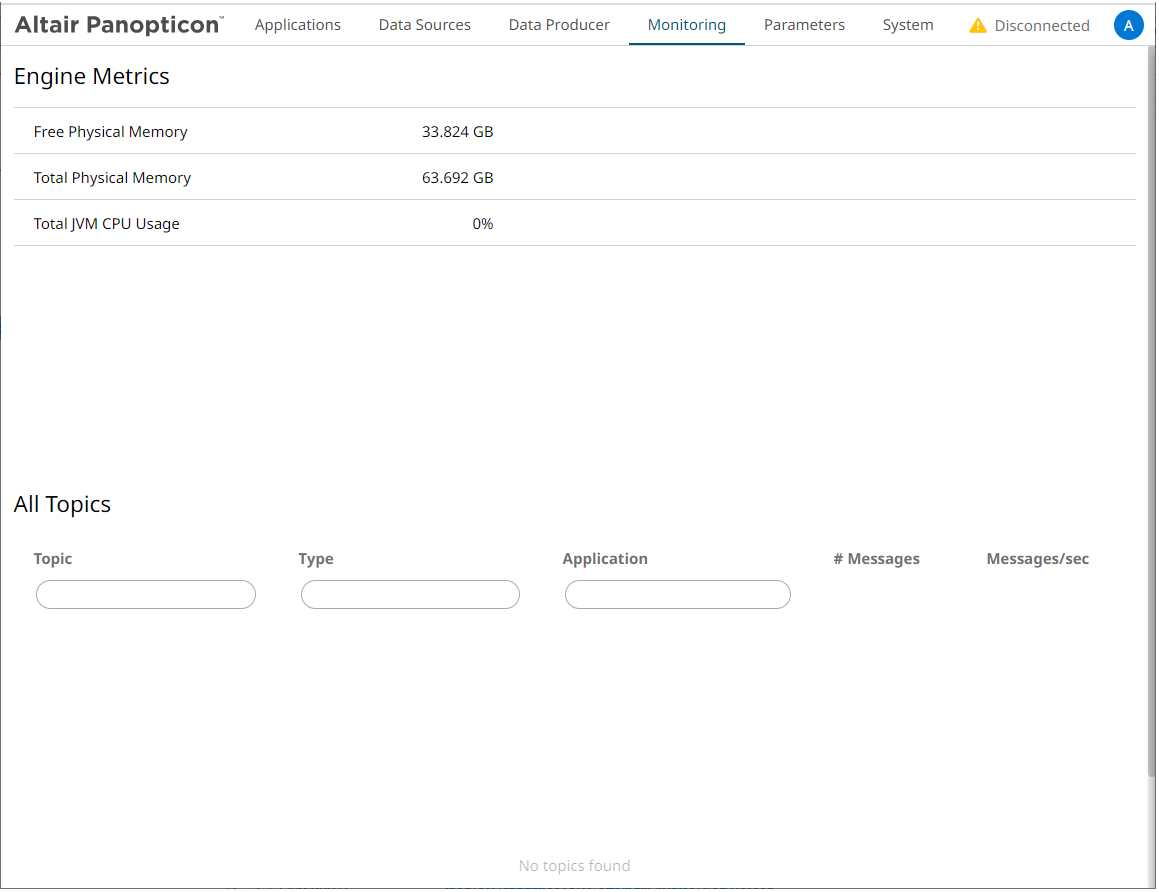Select the Total JVM CPU Usage row

pos(574,224)
